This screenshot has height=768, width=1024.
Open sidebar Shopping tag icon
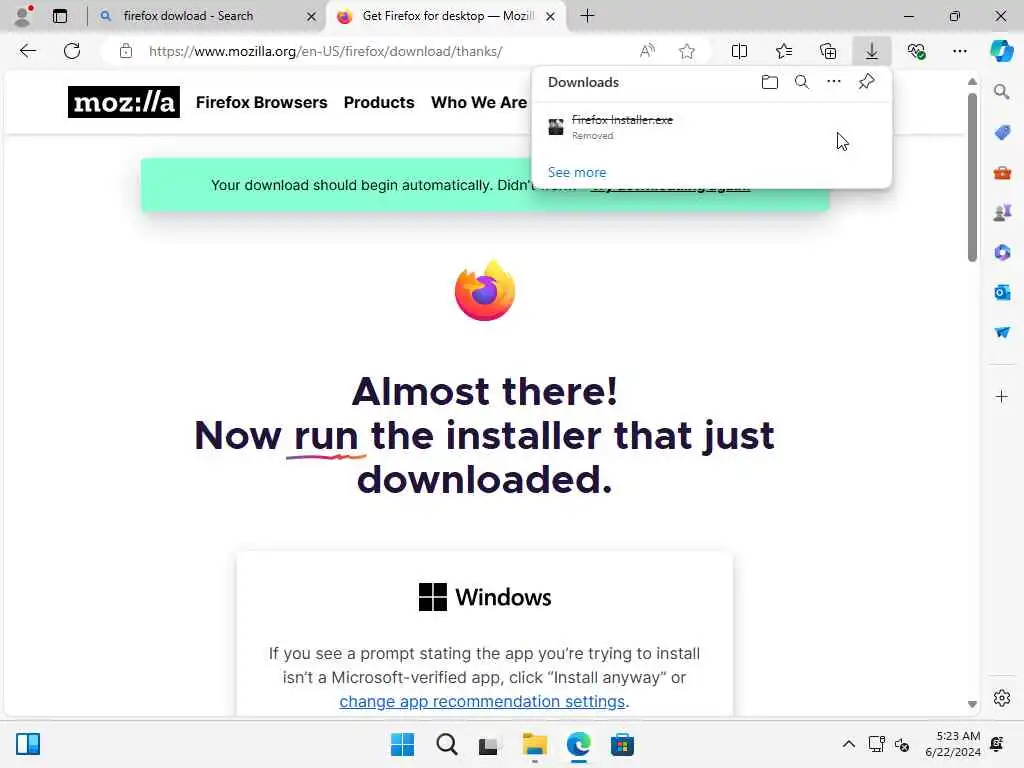(x=1002, y=133)
